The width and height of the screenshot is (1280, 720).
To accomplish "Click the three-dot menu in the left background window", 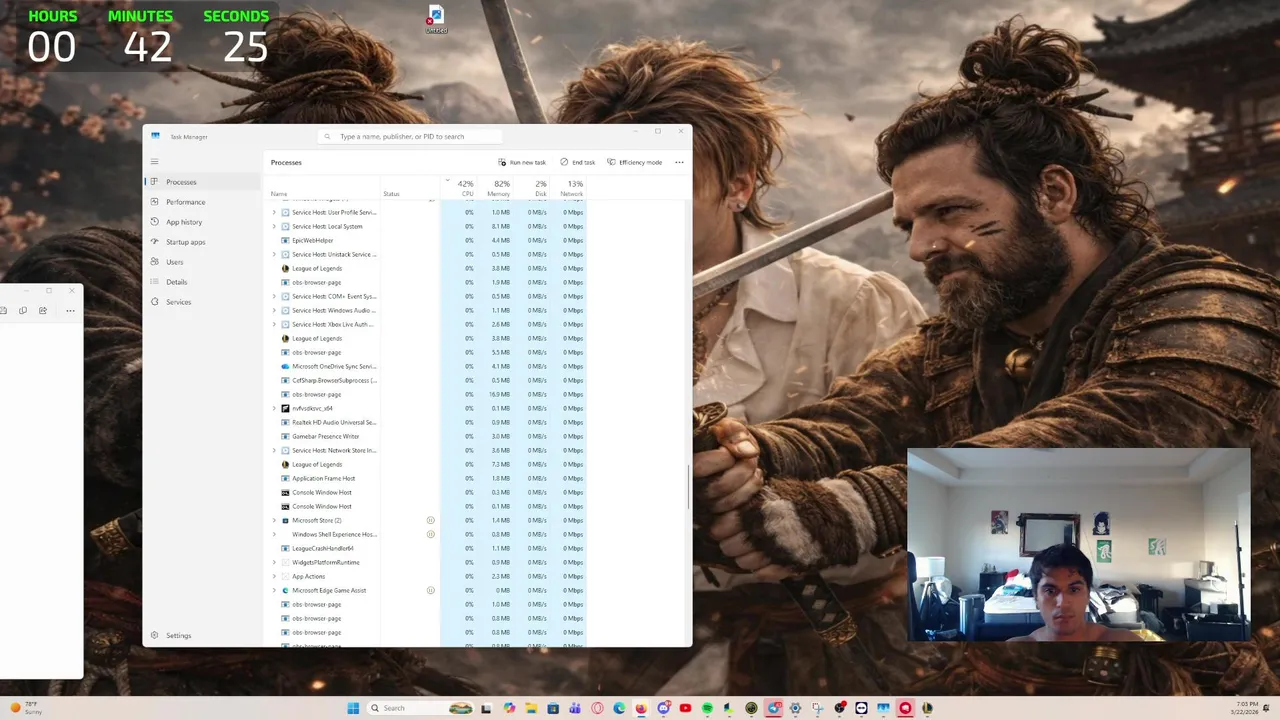I will pos(70,311).
